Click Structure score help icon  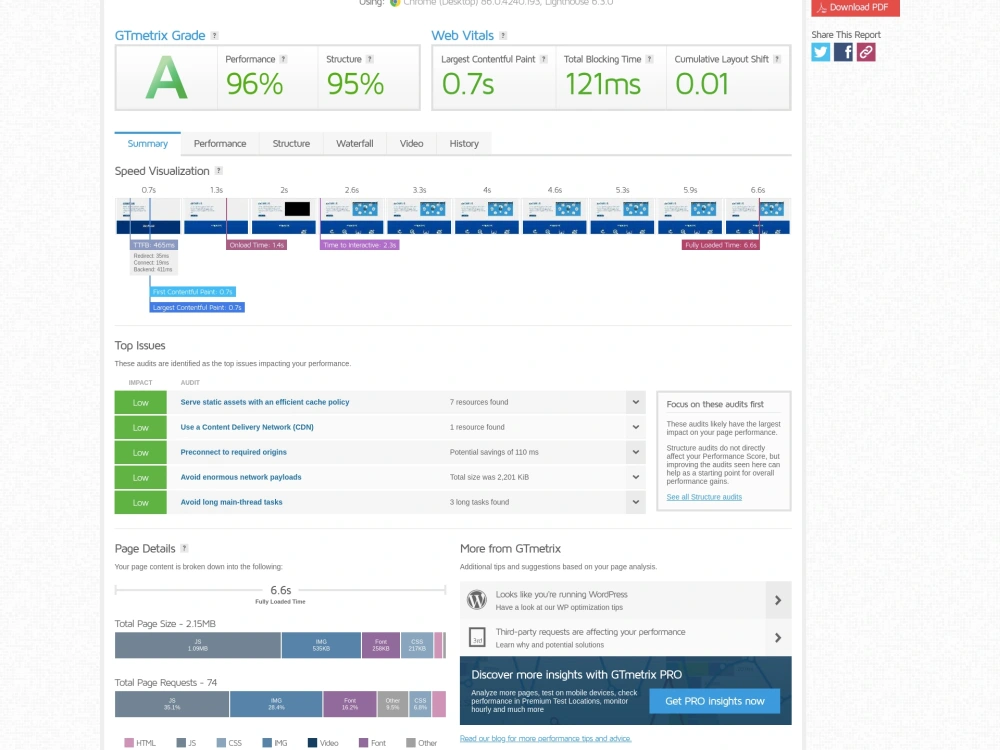tap(369, 59)
